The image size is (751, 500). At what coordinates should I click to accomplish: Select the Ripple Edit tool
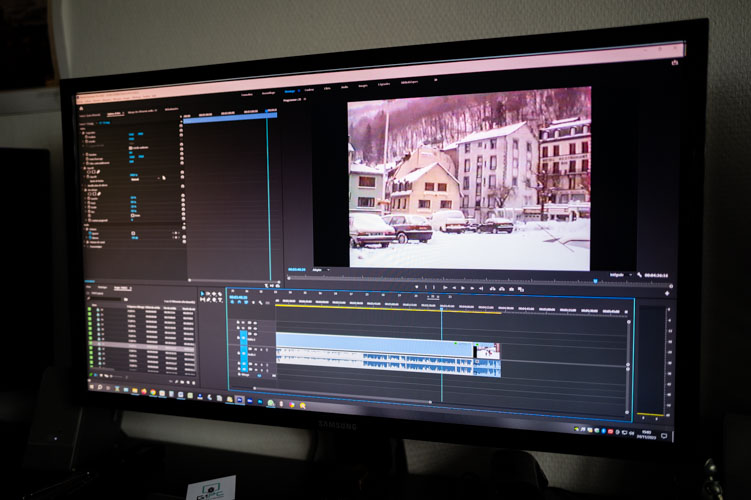214,294
